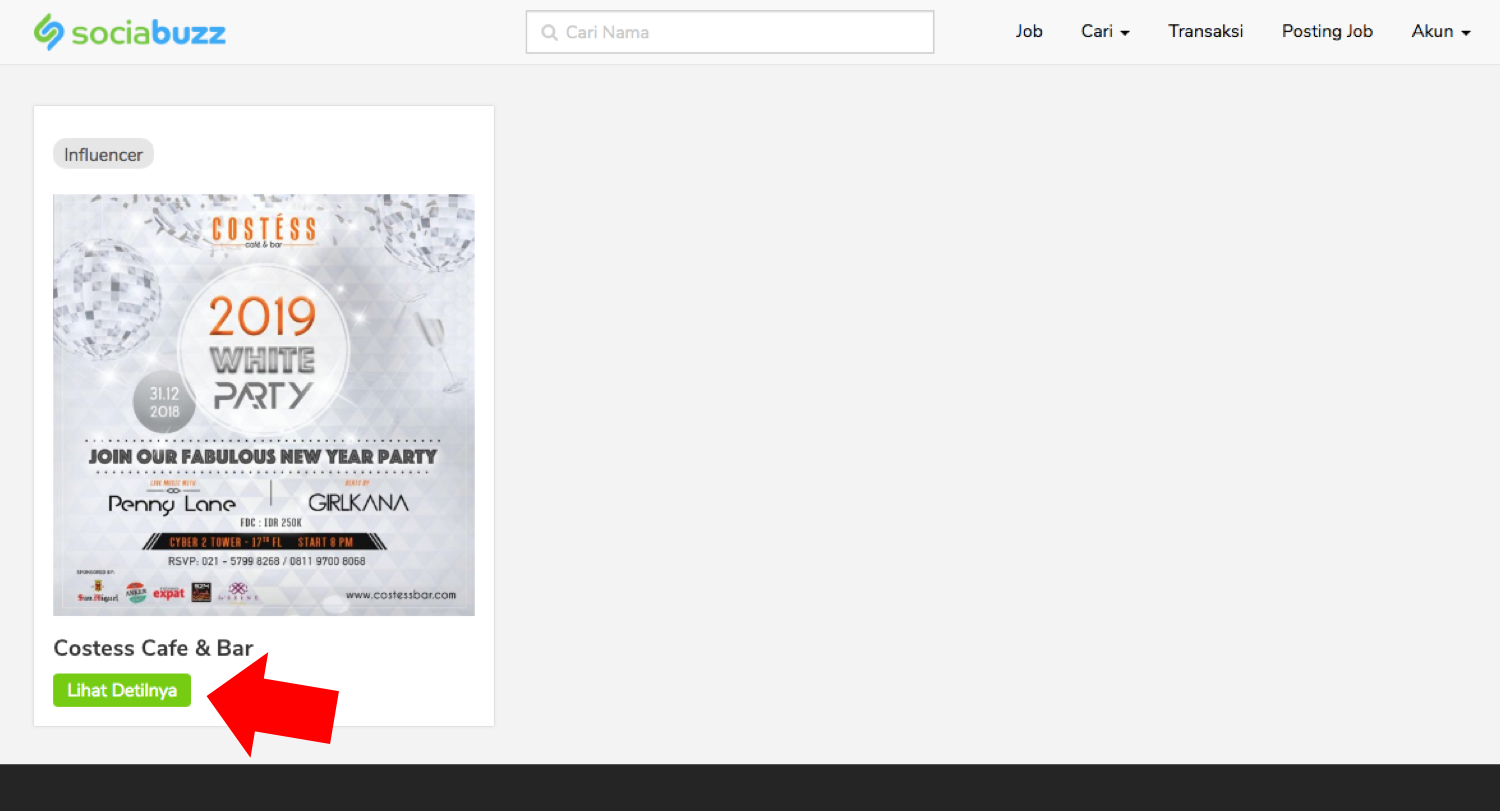Open the Job menu item
The image size is (1500, 811).
[1029, 31]
